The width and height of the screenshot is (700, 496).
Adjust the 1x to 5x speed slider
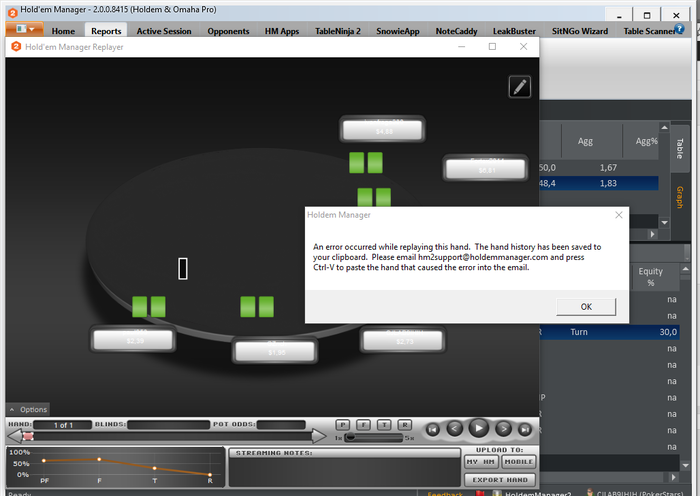coord(373,438)
